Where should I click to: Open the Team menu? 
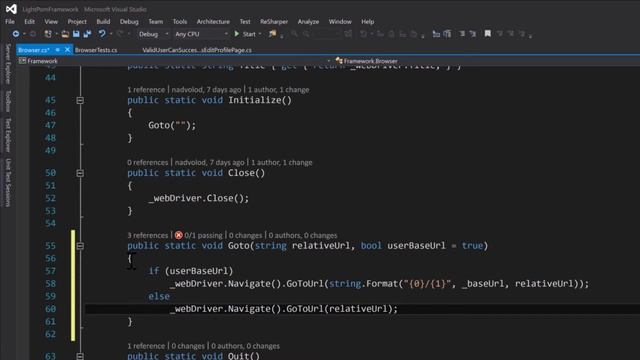coord(156,22)
